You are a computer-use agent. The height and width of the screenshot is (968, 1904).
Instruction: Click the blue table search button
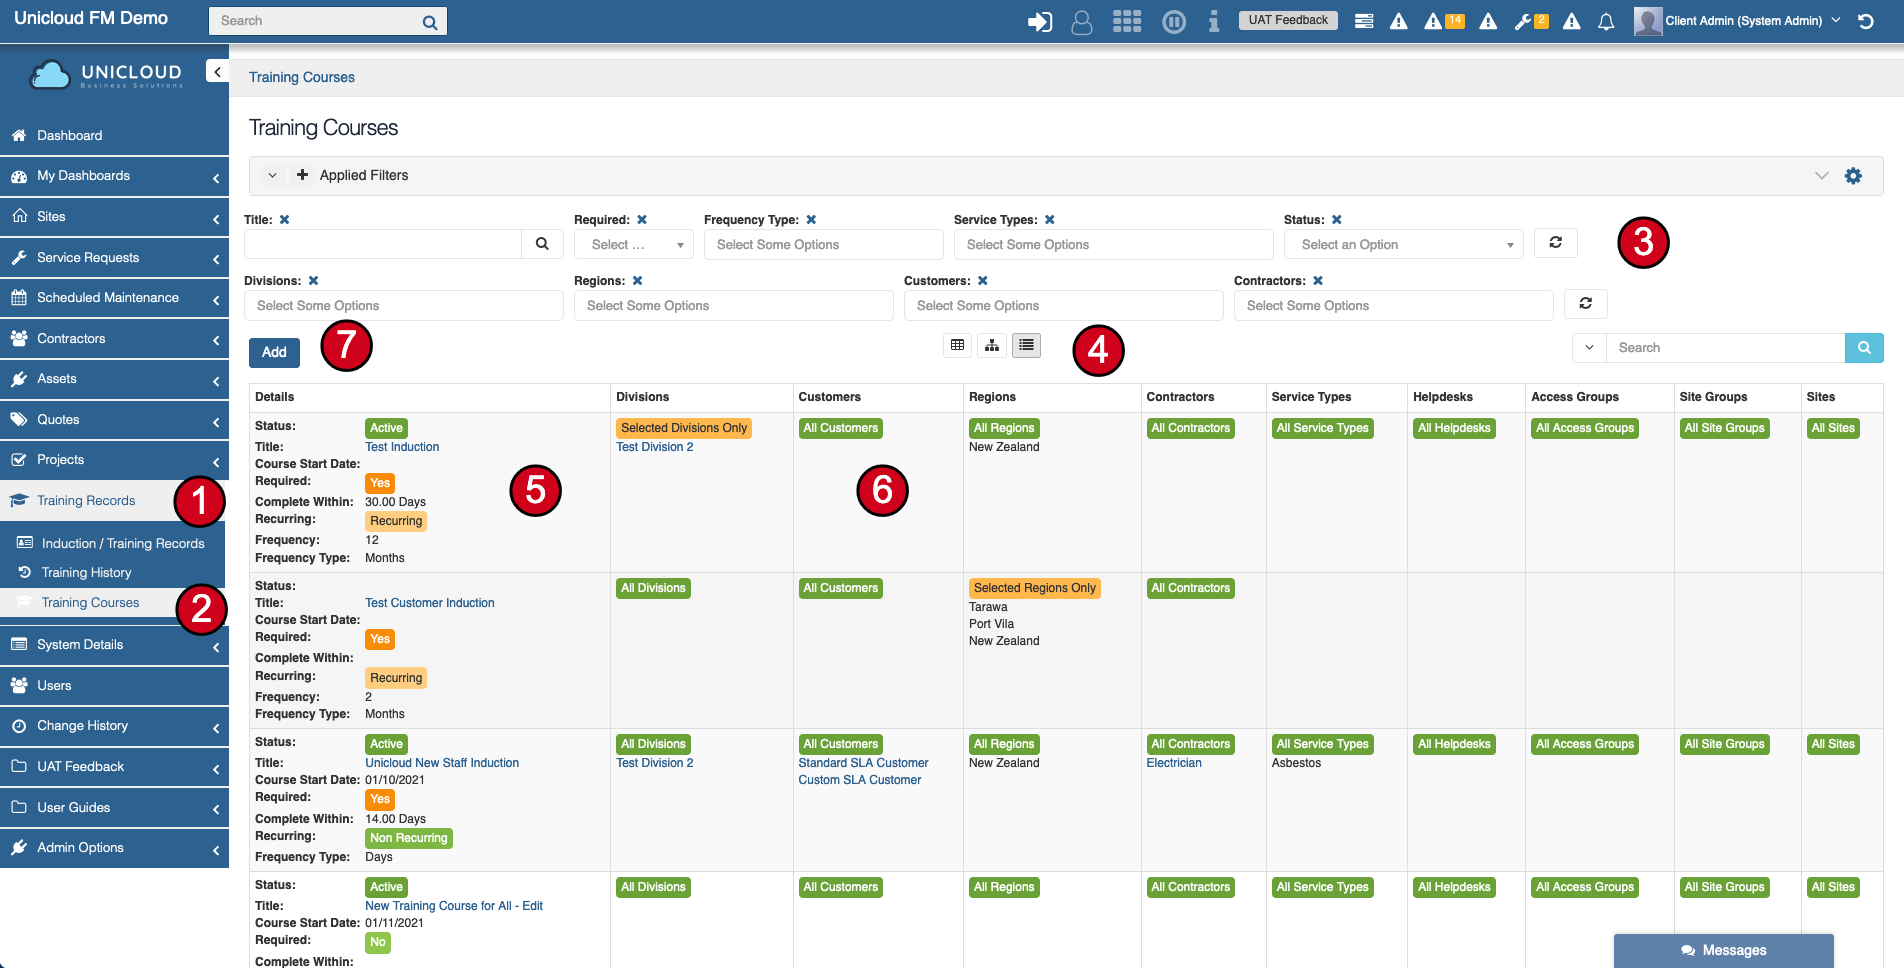(1864, 348)
